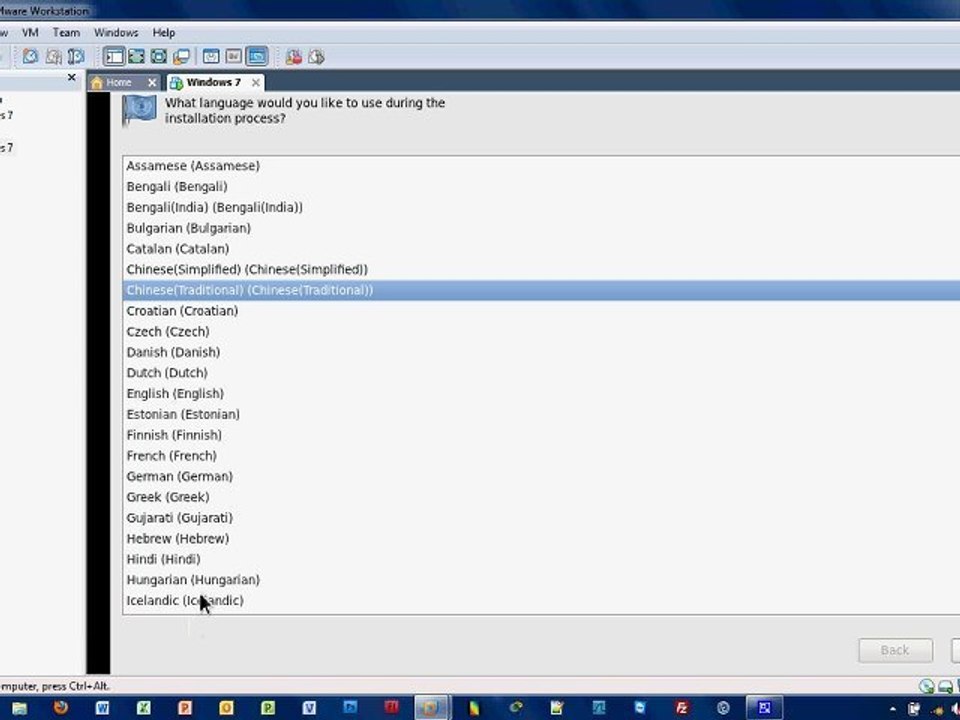Screen dimensions: 960x720
Task: Click the last toolbar icon with arrow
Action: tap(317, 57)
